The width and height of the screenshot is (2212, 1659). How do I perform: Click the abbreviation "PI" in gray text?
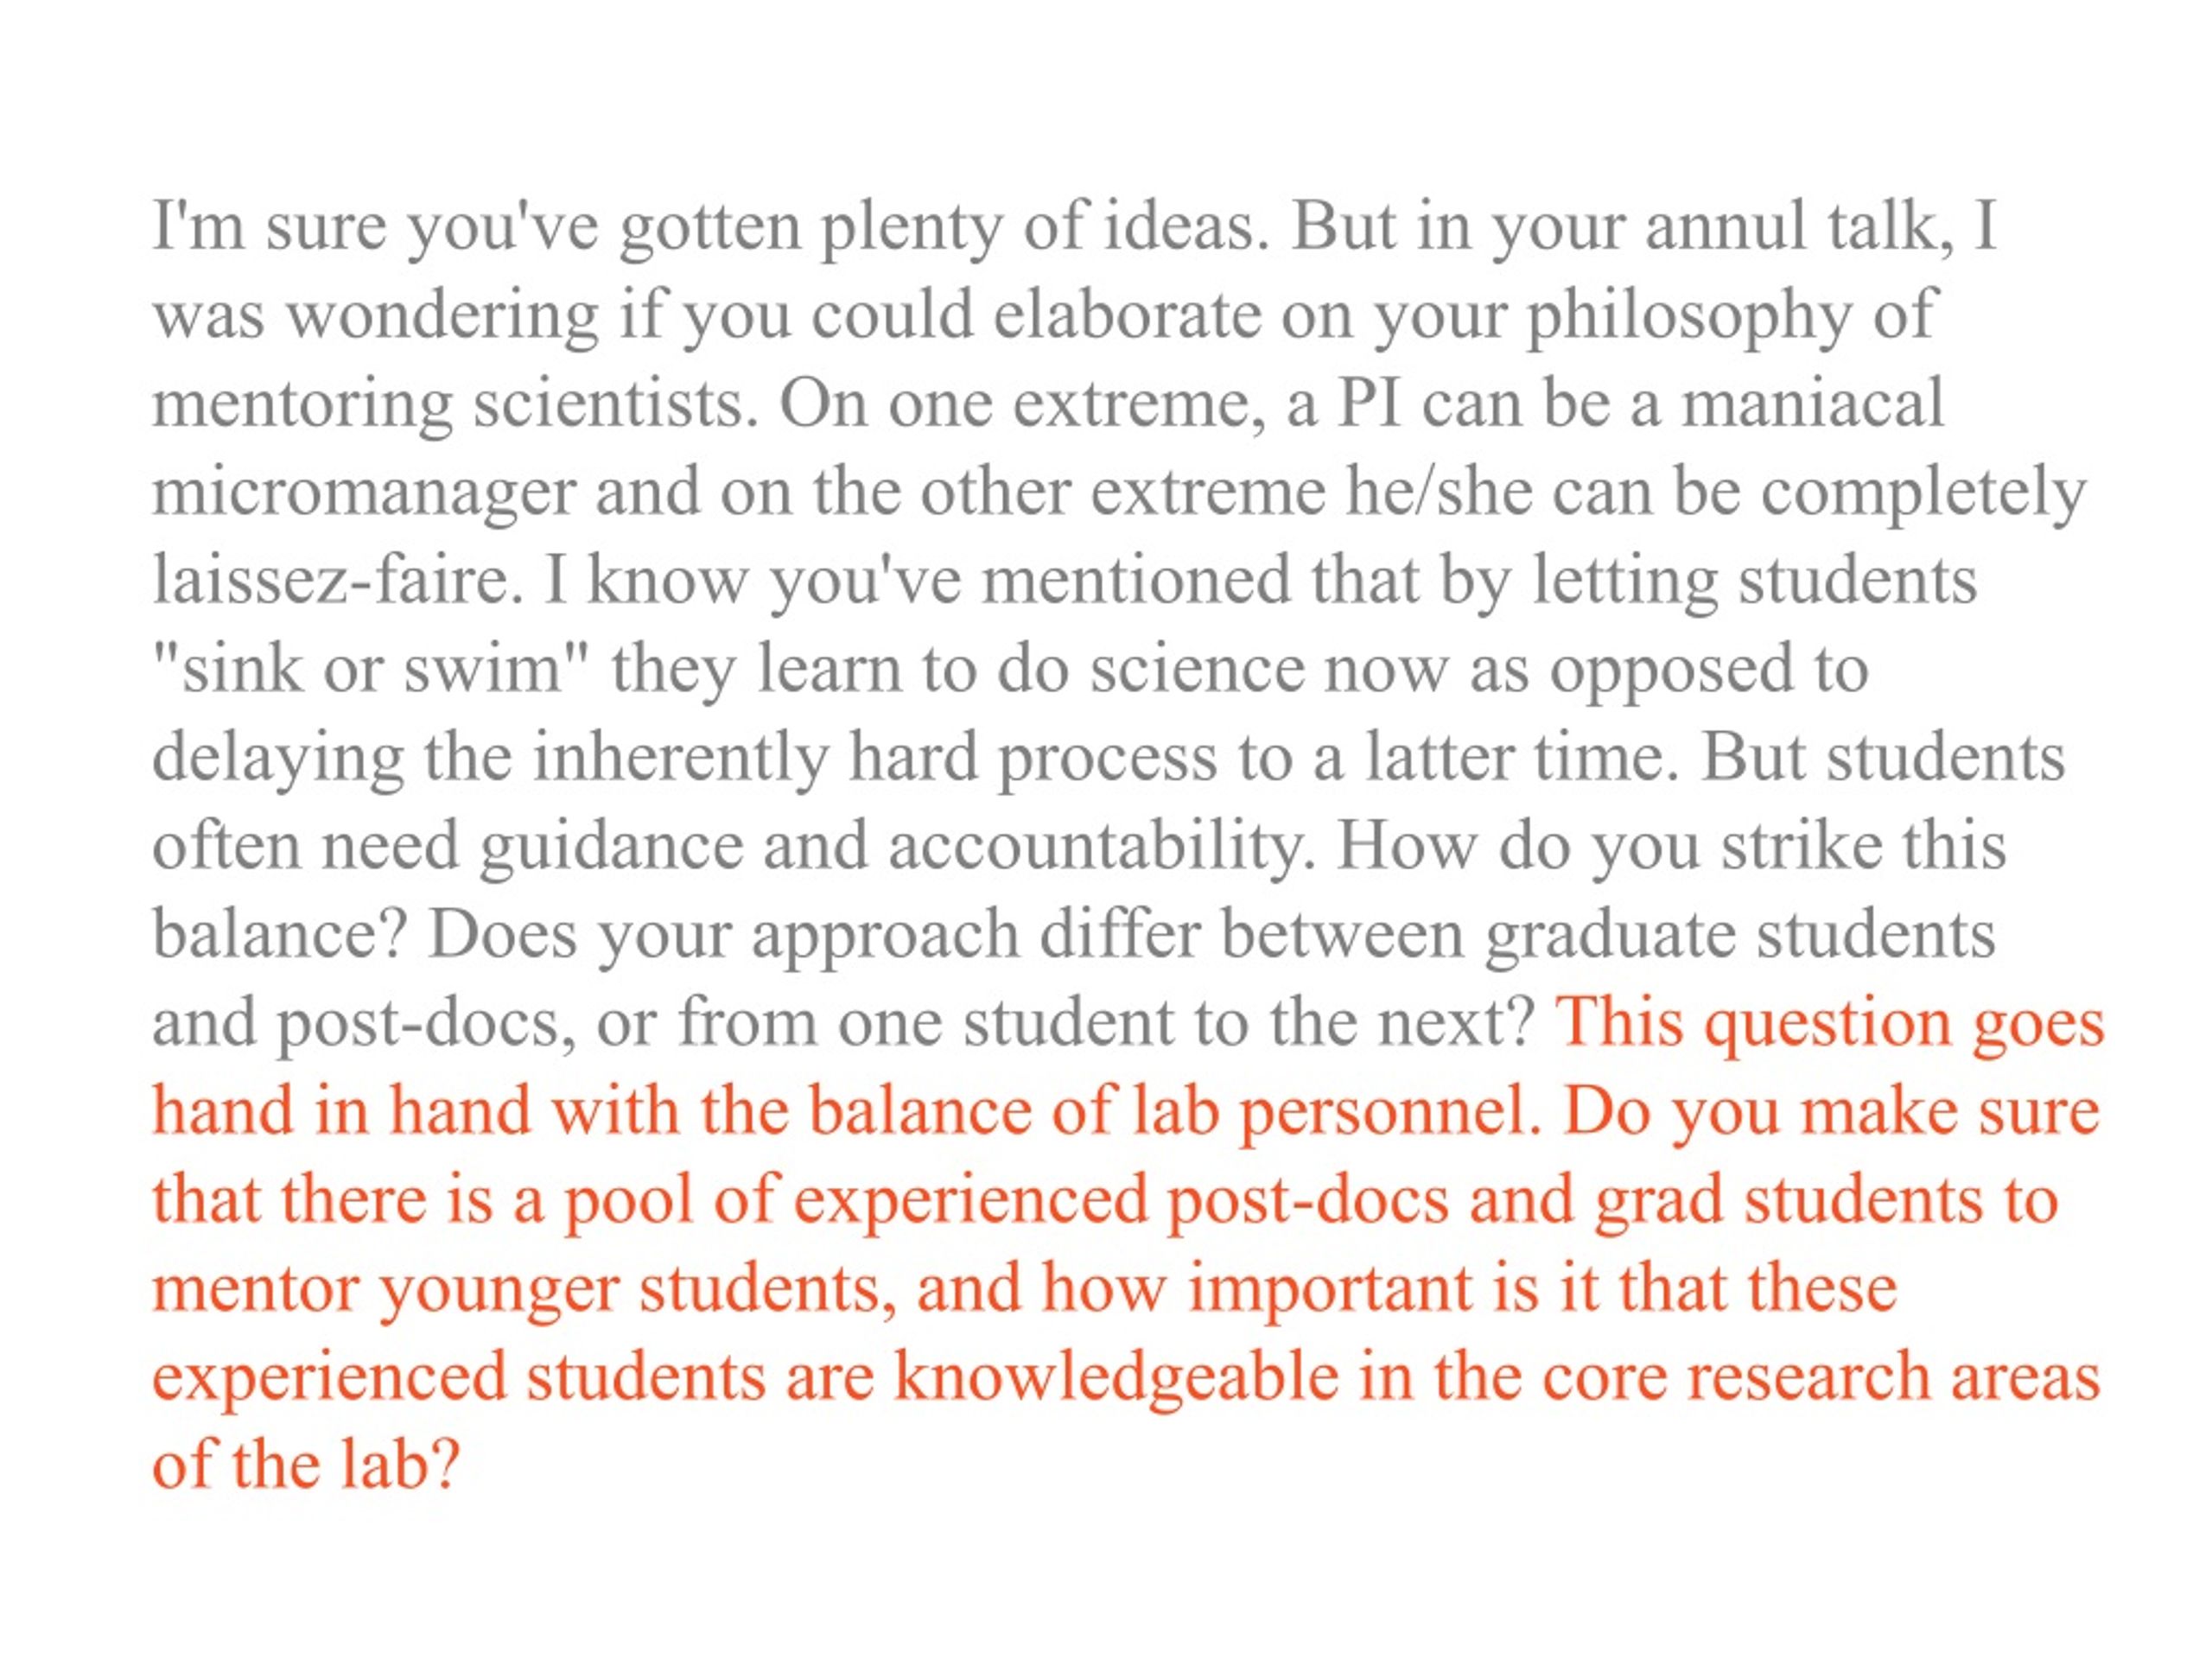pos(1370,403)
